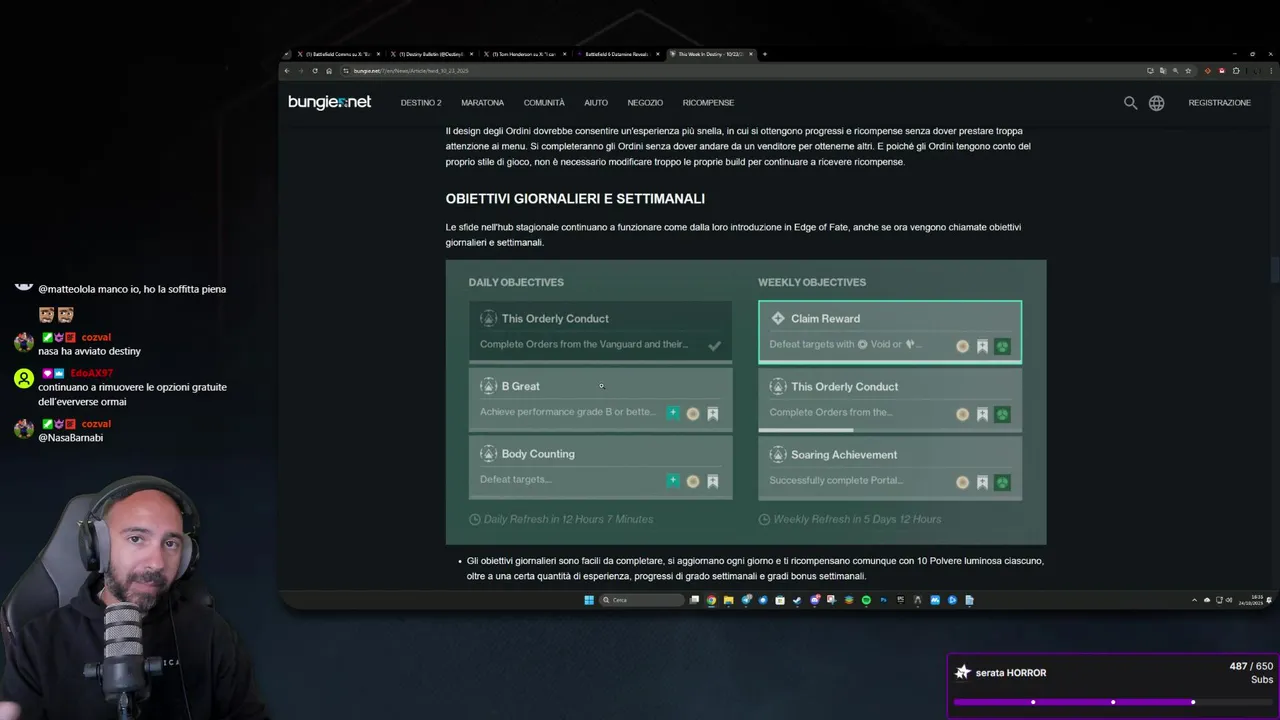Close the This Week In Destiny tab
This screenshot has width=1280, height=720.
pos(751,54)
